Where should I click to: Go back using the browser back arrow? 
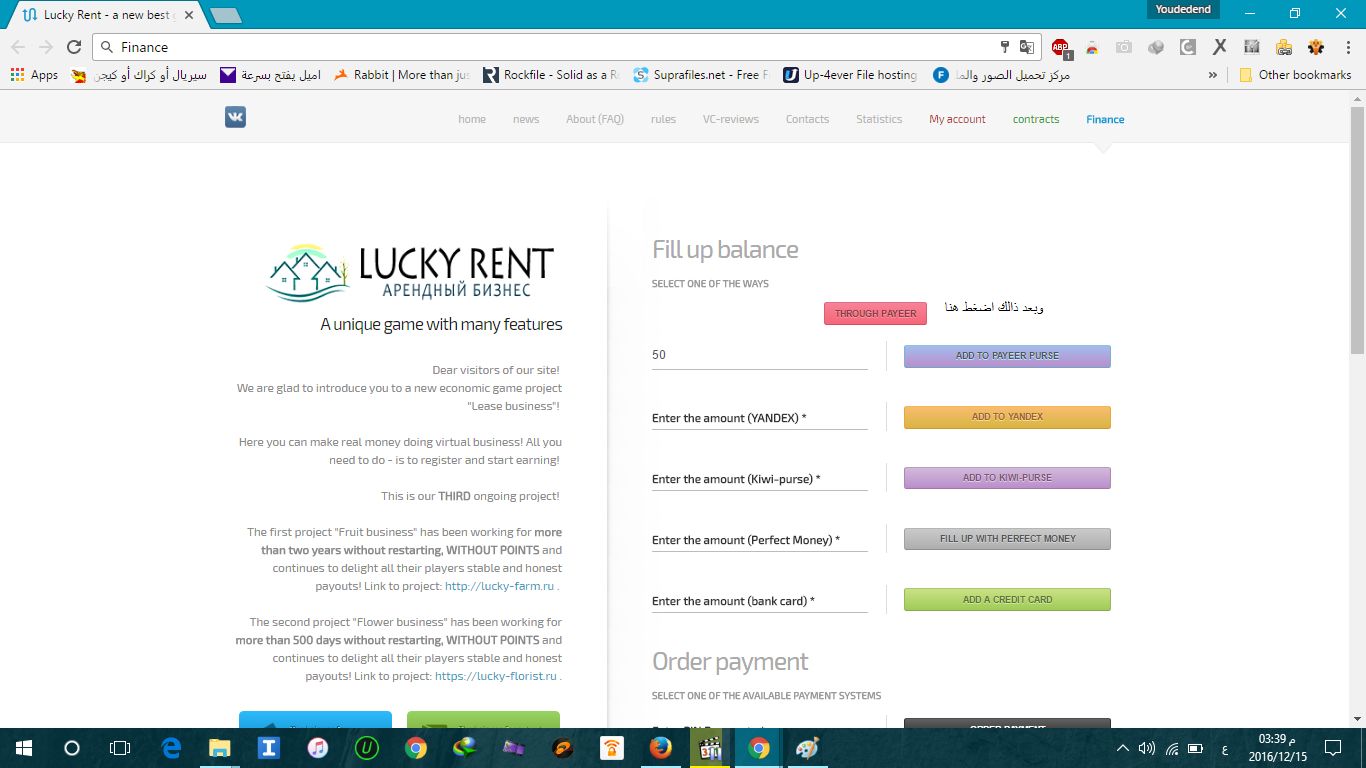[x=17, y=47]
